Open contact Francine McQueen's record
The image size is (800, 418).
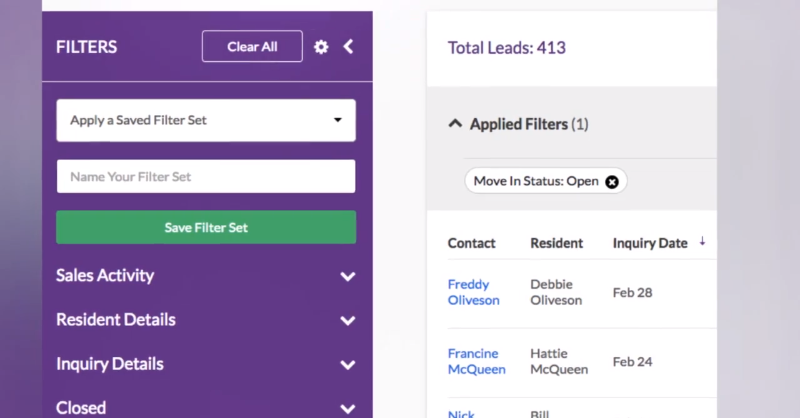point(476,361)
